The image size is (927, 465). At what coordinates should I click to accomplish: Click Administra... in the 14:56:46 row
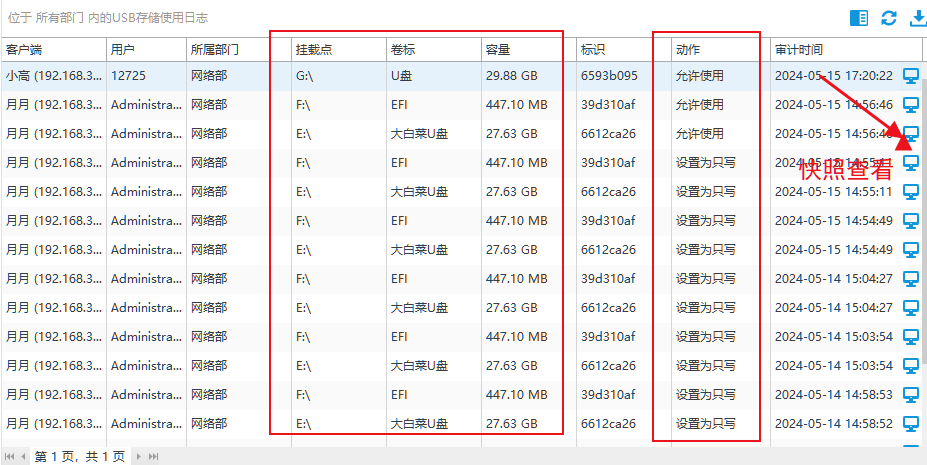click(146, 105)
